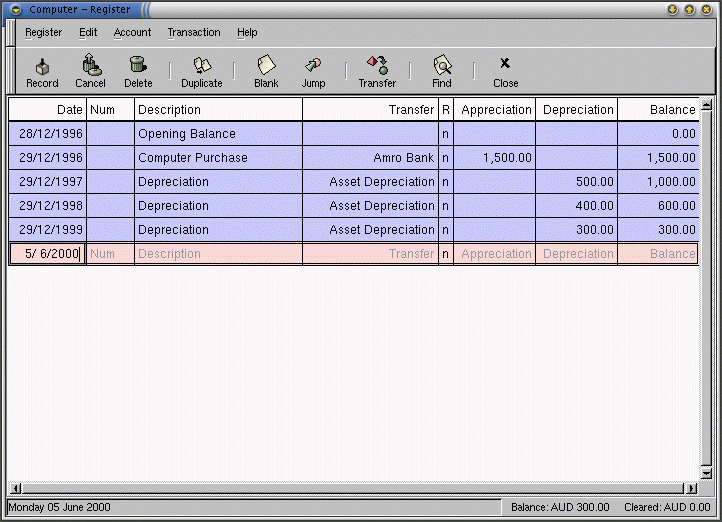Image resolution: width=722 pixels, height=522 pixels.
Task: Open the Register menu
Action: coord(43,32)
